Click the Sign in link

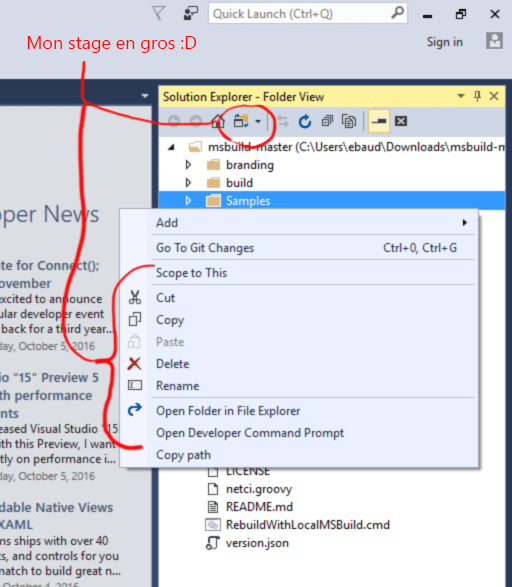(x=445, y=42)
